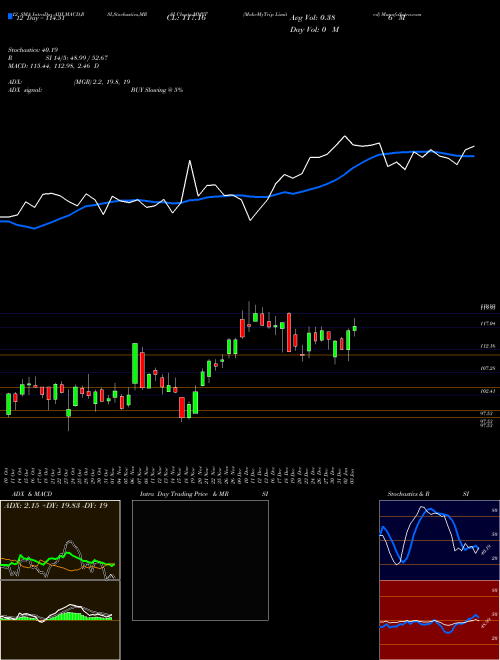Click the 117.94 price axis label
500x660 pixels.
click(x=487, y=323)
